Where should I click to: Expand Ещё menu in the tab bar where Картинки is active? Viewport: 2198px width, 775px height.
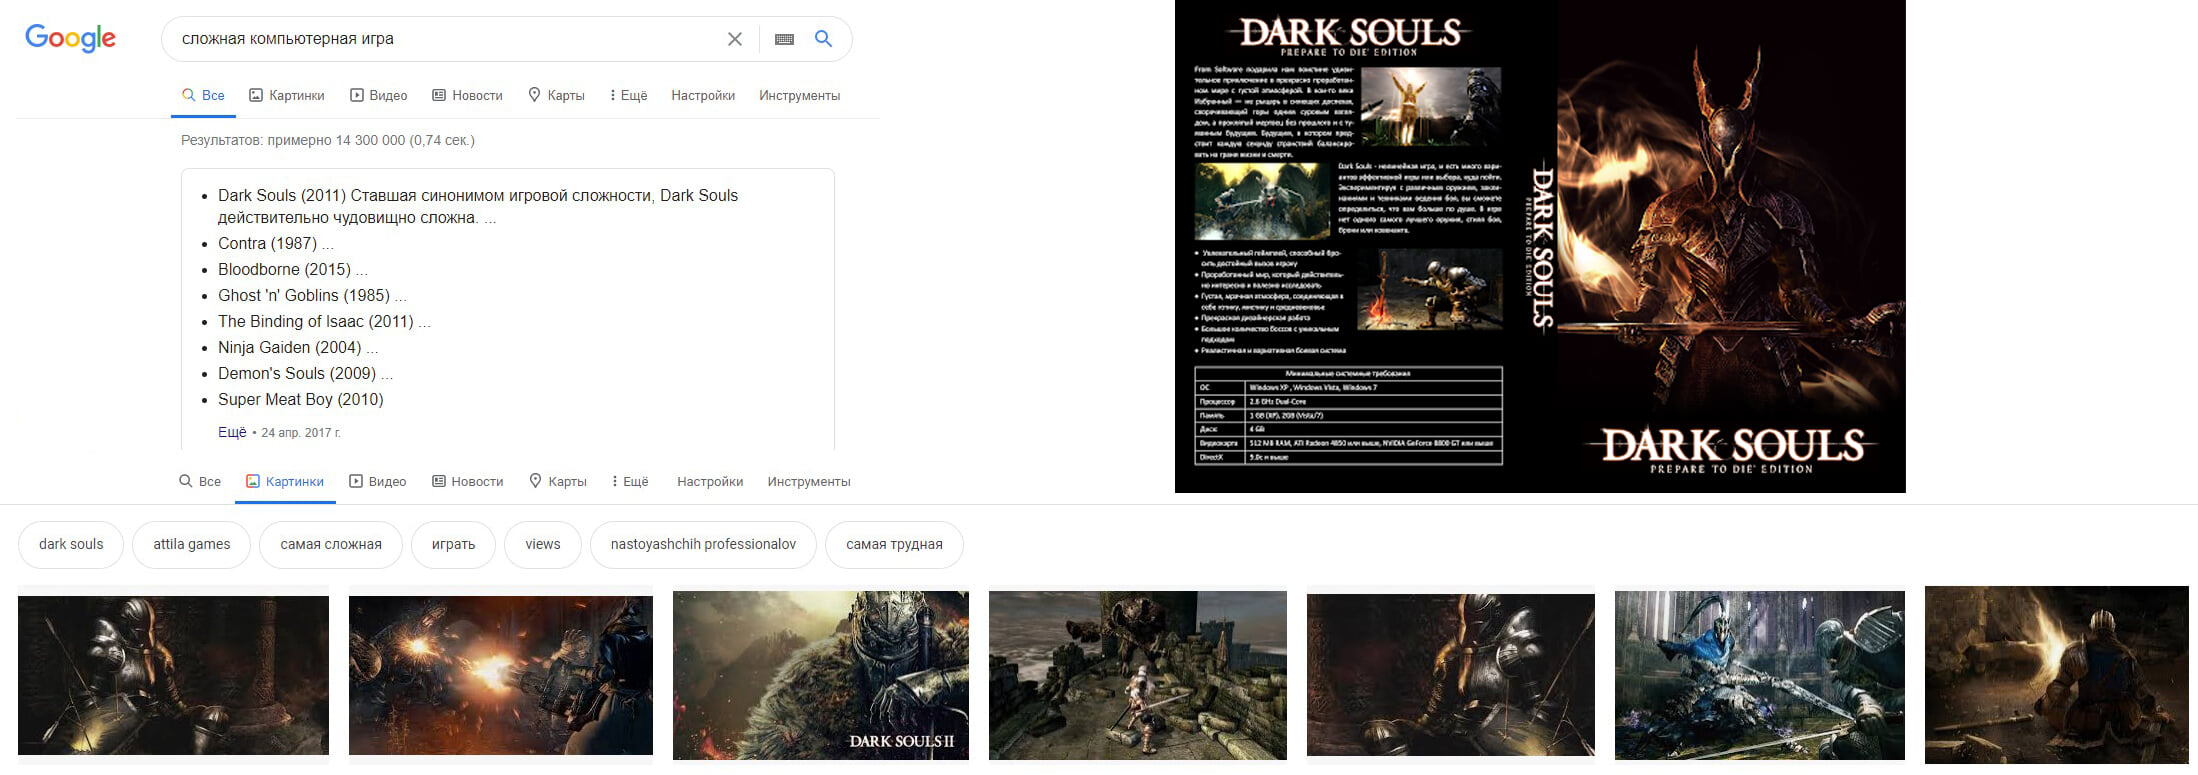pyautogui.click(x=630, y=481)
